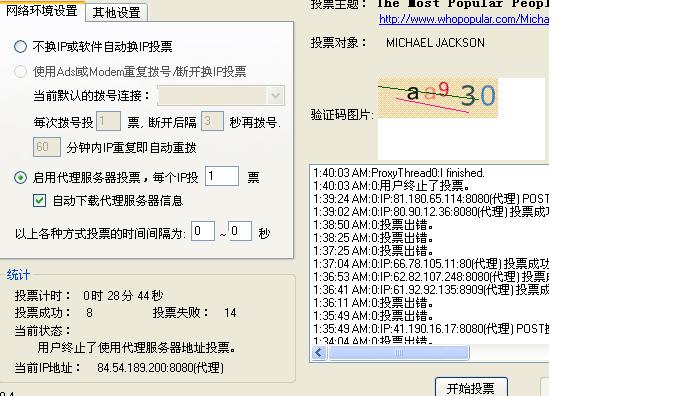Select the 1:36:11 AM 投票出错 log line

[x=373, y=303]
